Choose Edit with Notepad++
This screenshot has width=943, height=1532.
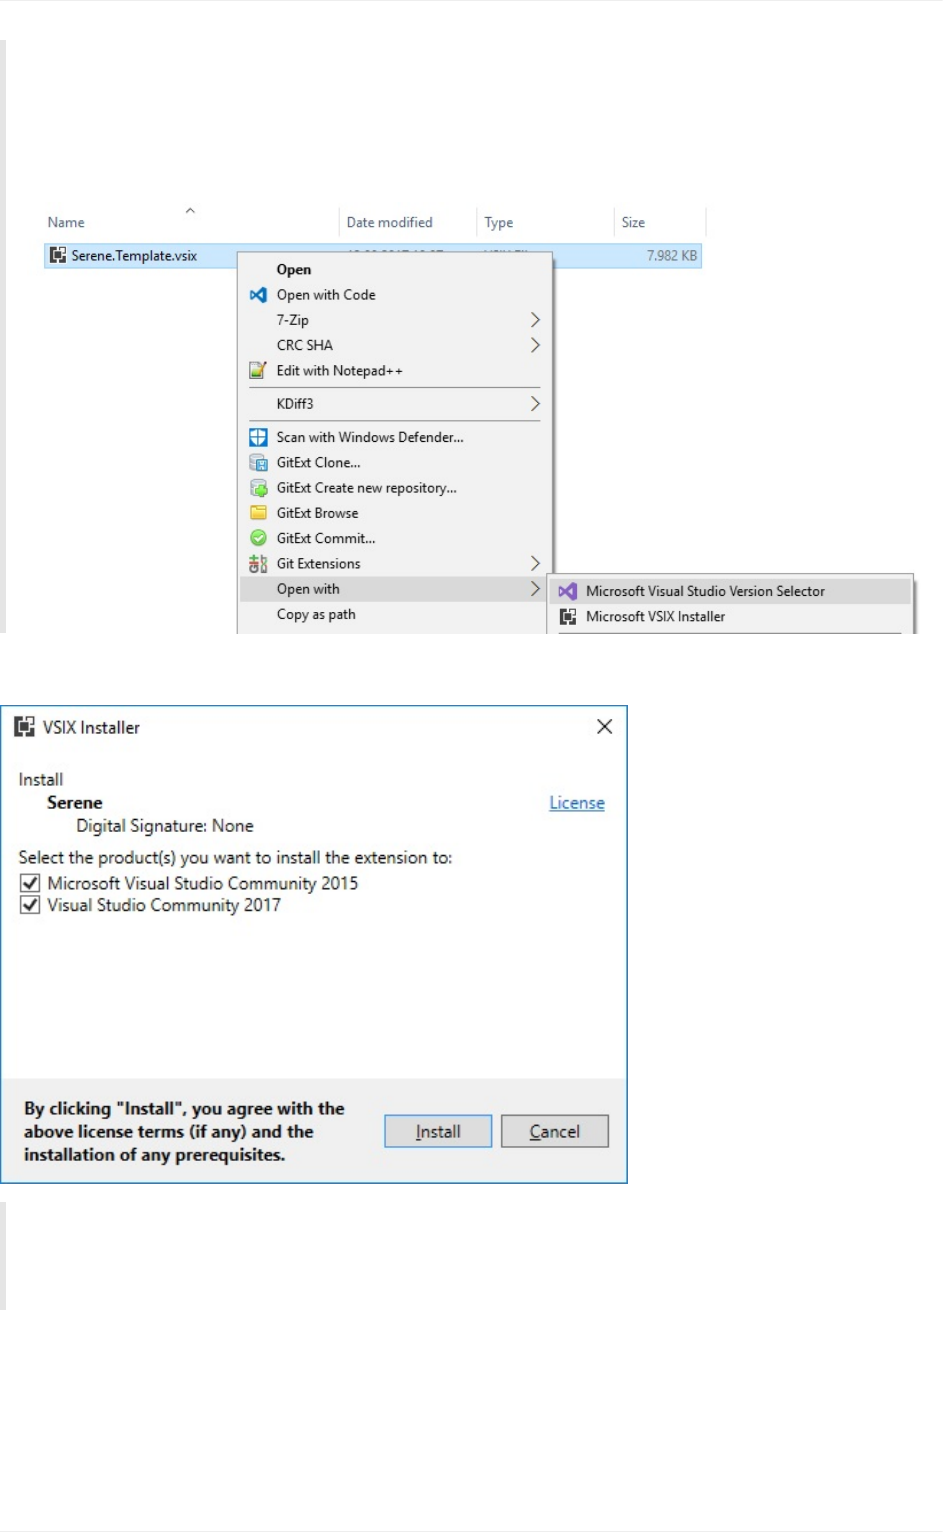[x=339, y=371]
